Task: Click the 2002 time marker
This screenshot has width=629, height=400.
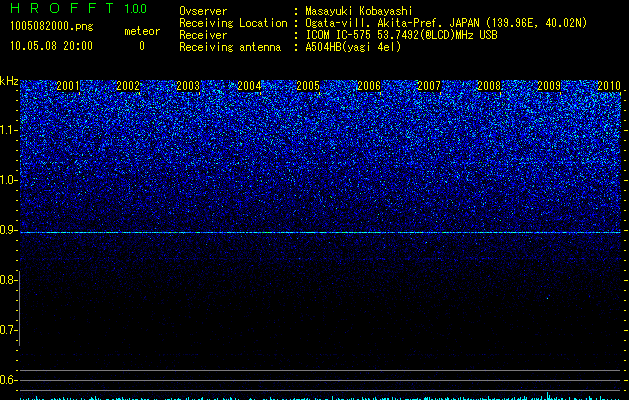Action: click(x=128, y=86)
